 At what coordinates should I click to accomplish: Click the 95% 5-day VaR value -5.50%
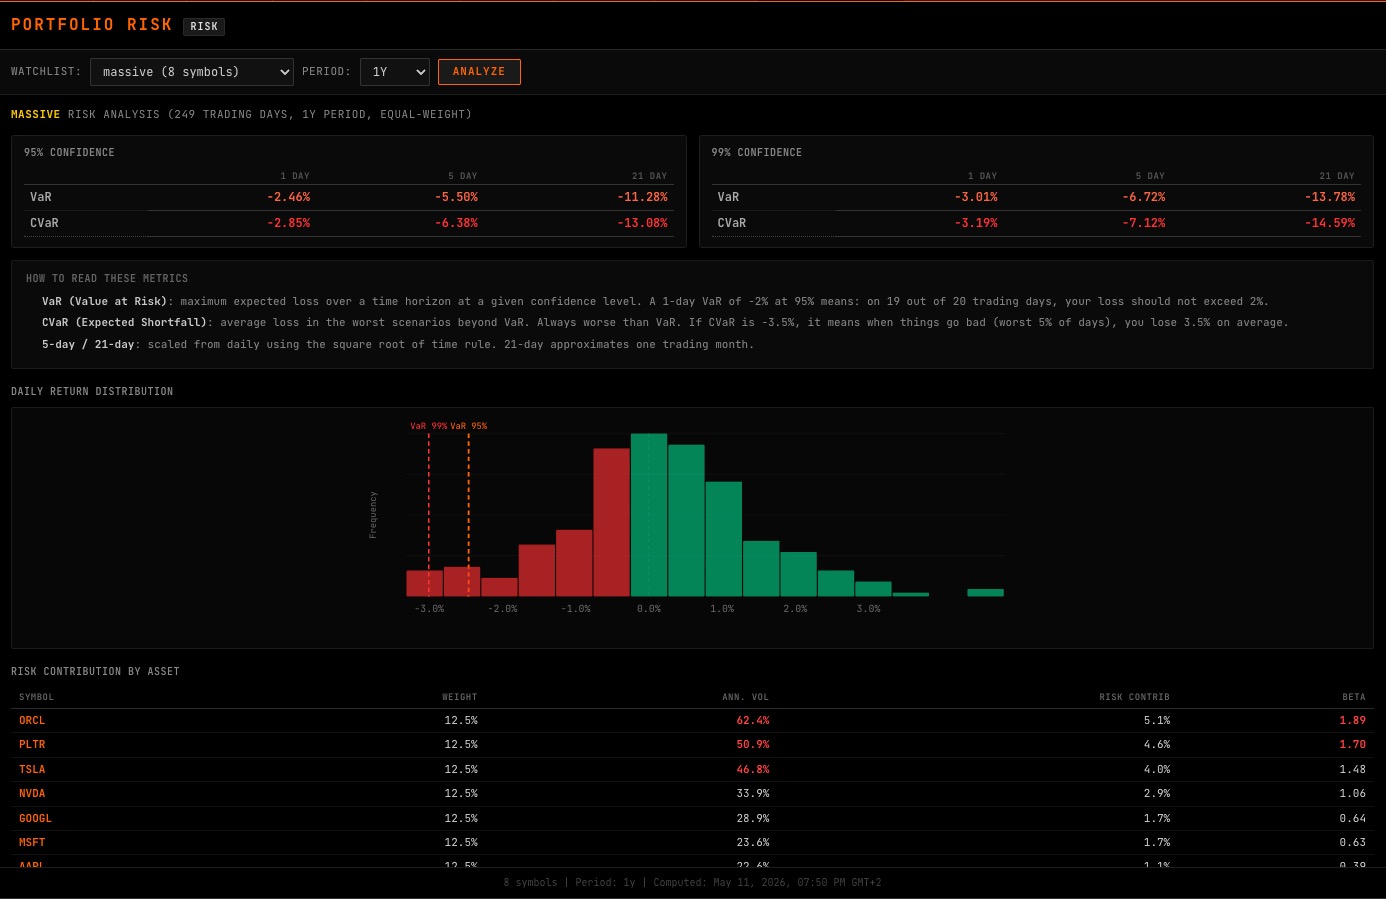click(x=457, y=197)
